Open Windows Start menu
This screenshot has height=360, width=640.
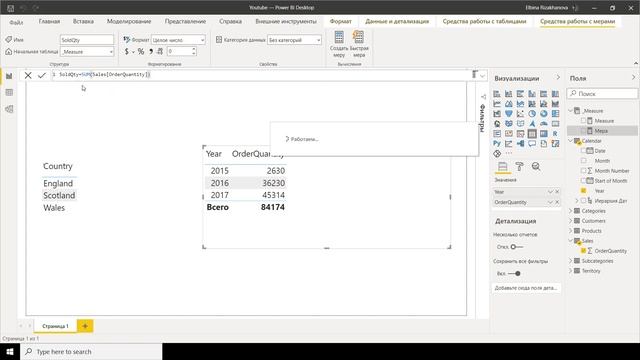[10, 351]
